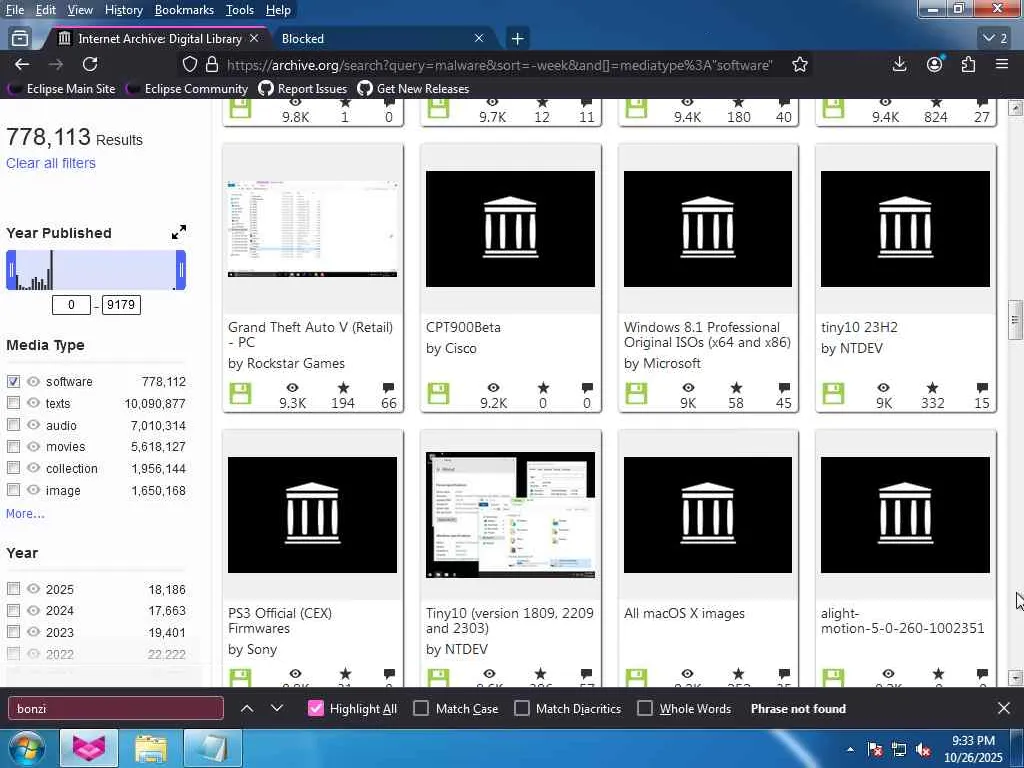This screenshot has height=768, width=1024.
Task: Click the software floppy icon on Grand Theft Auto V card
Action: (240, 394)
